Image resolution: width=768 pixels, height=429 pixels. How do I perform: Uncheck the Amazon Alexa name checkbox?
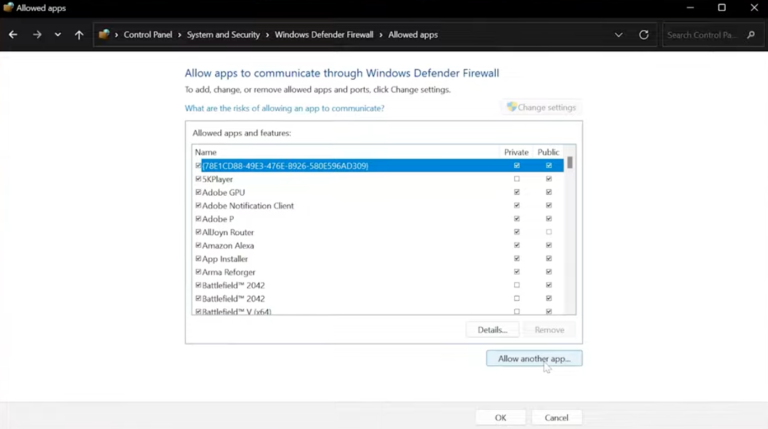(198, 245)
